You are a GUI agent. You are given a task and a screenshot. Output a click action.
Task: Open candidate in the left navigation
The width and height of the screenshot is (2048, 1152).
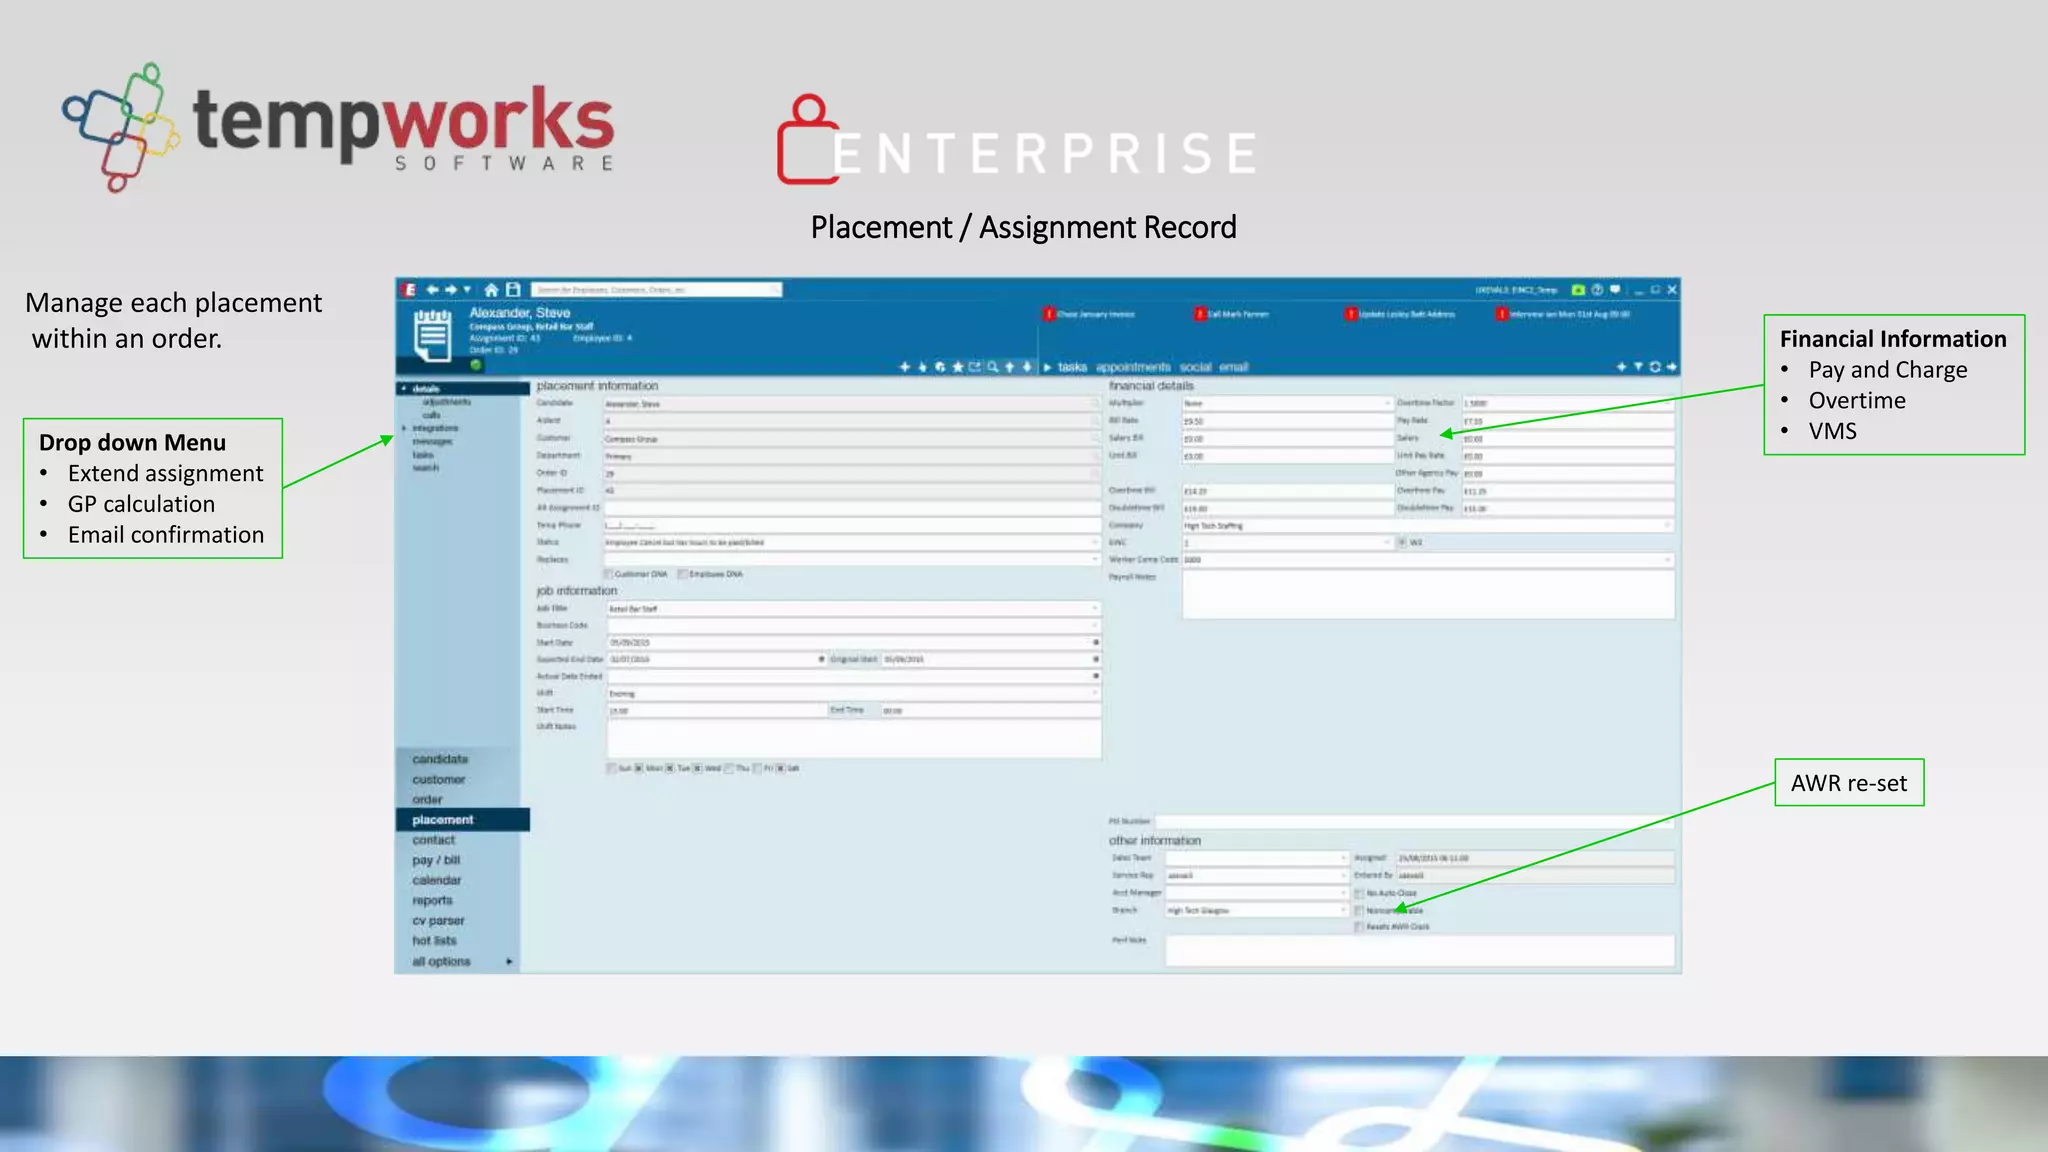click(x=440, y=759)
